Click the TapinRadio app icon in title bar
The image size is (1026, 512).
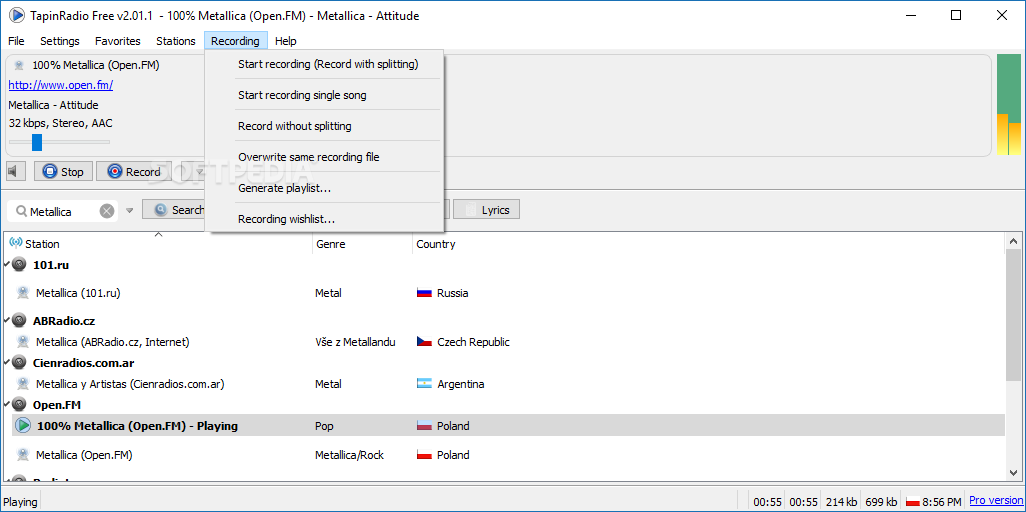tap(16, 15)
